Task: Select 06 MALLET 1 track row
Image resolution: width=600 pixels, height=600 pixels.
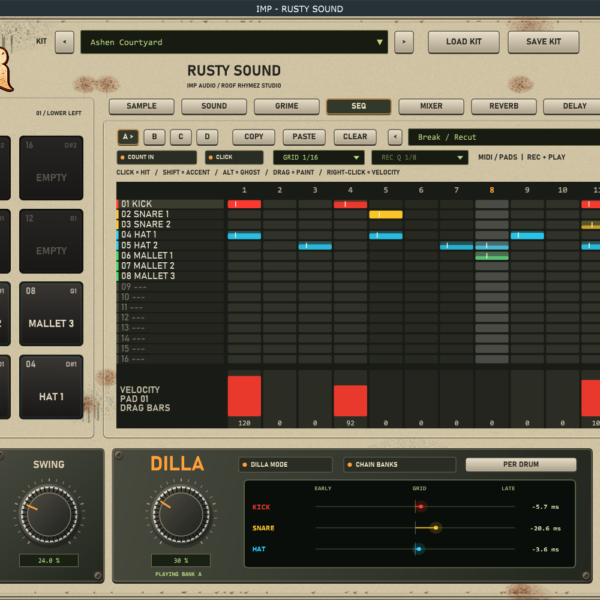Action: (170, 256)
